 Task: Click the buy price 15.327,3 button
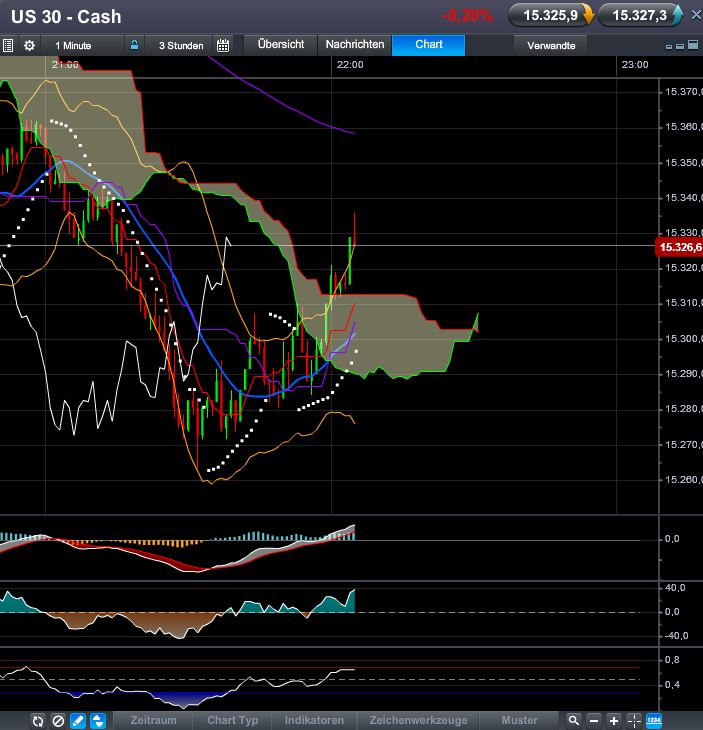640,15
